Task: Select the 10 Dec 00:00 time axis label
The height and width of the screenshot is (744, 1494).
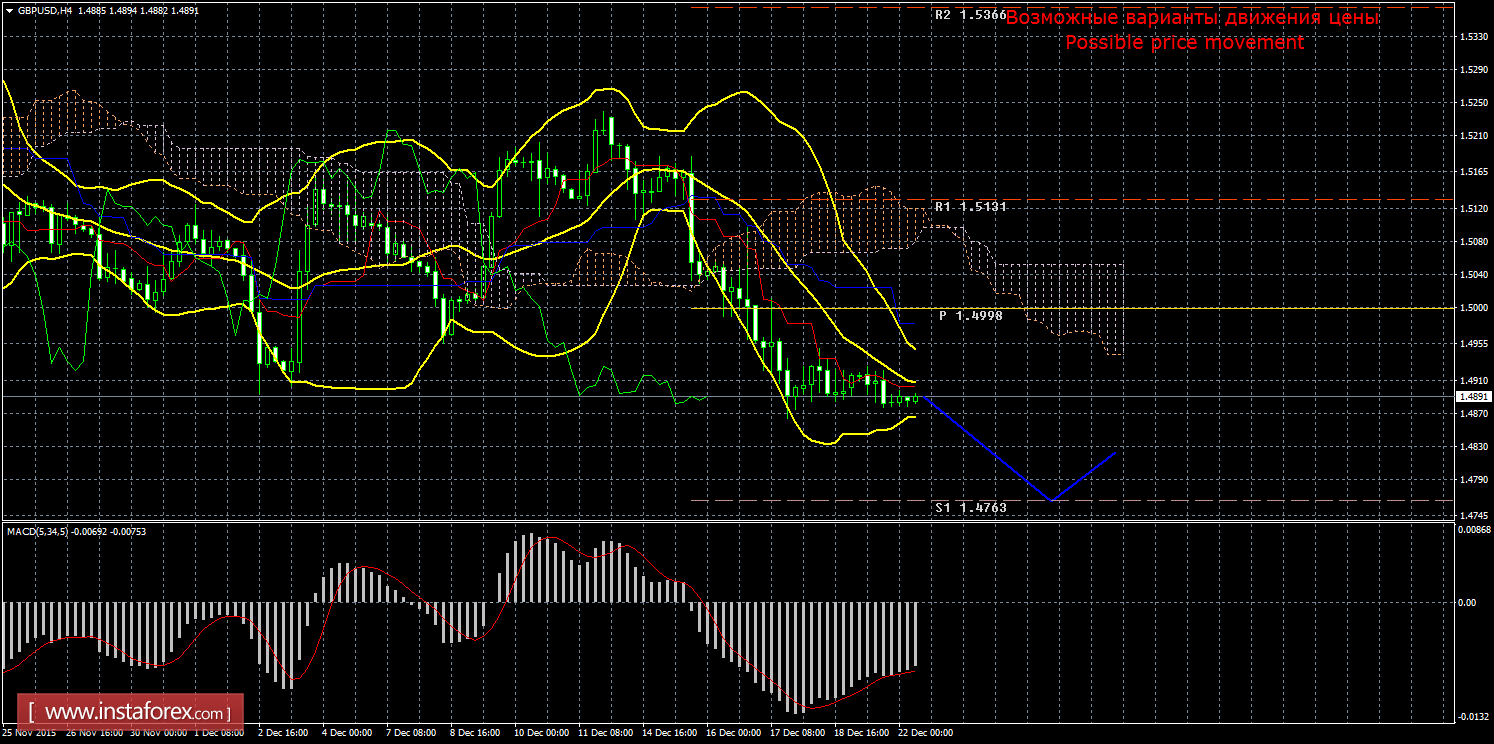Action: click(x=540, y=733)
